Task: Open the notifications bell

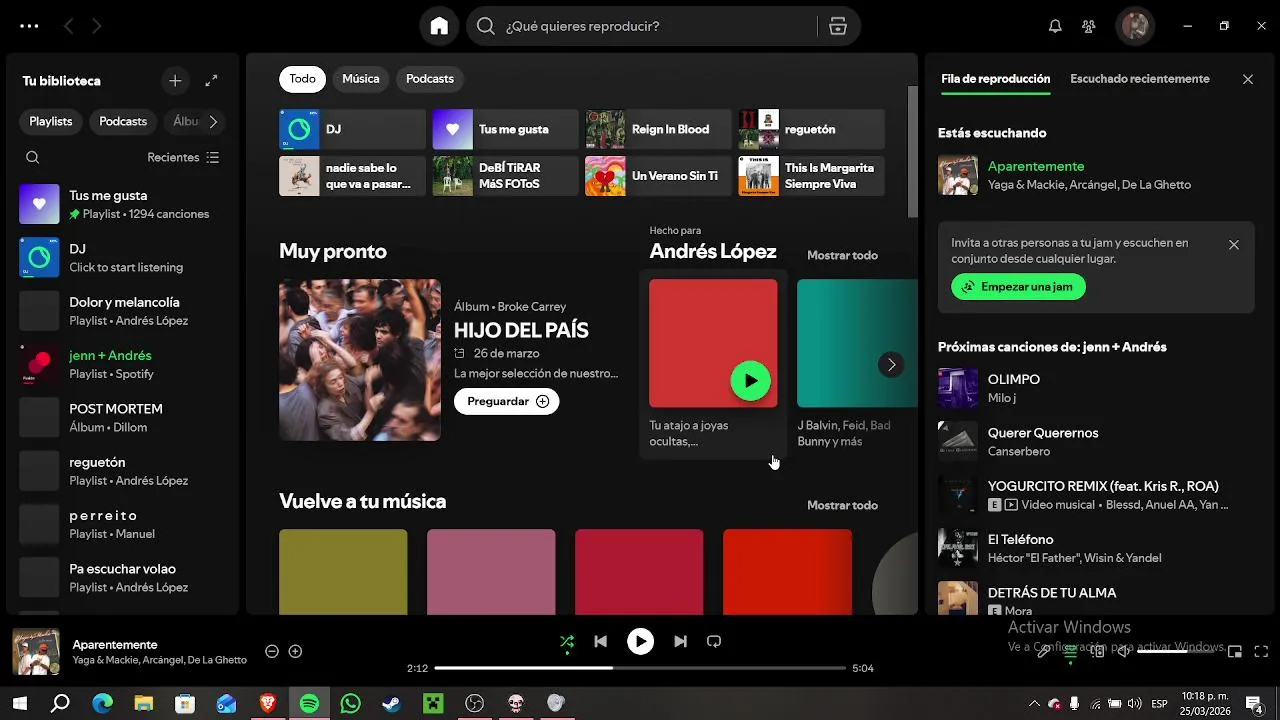Action: coord(1055,26)
